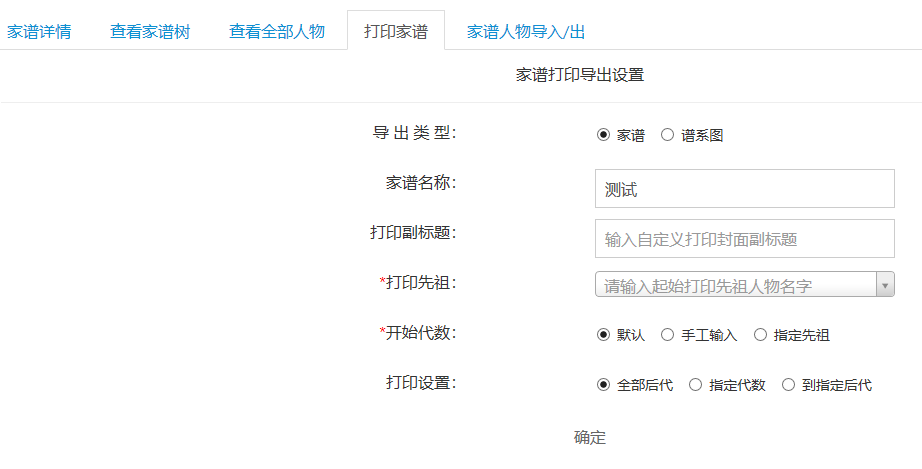Click the 打印副标题 field label

coord(413,233)
